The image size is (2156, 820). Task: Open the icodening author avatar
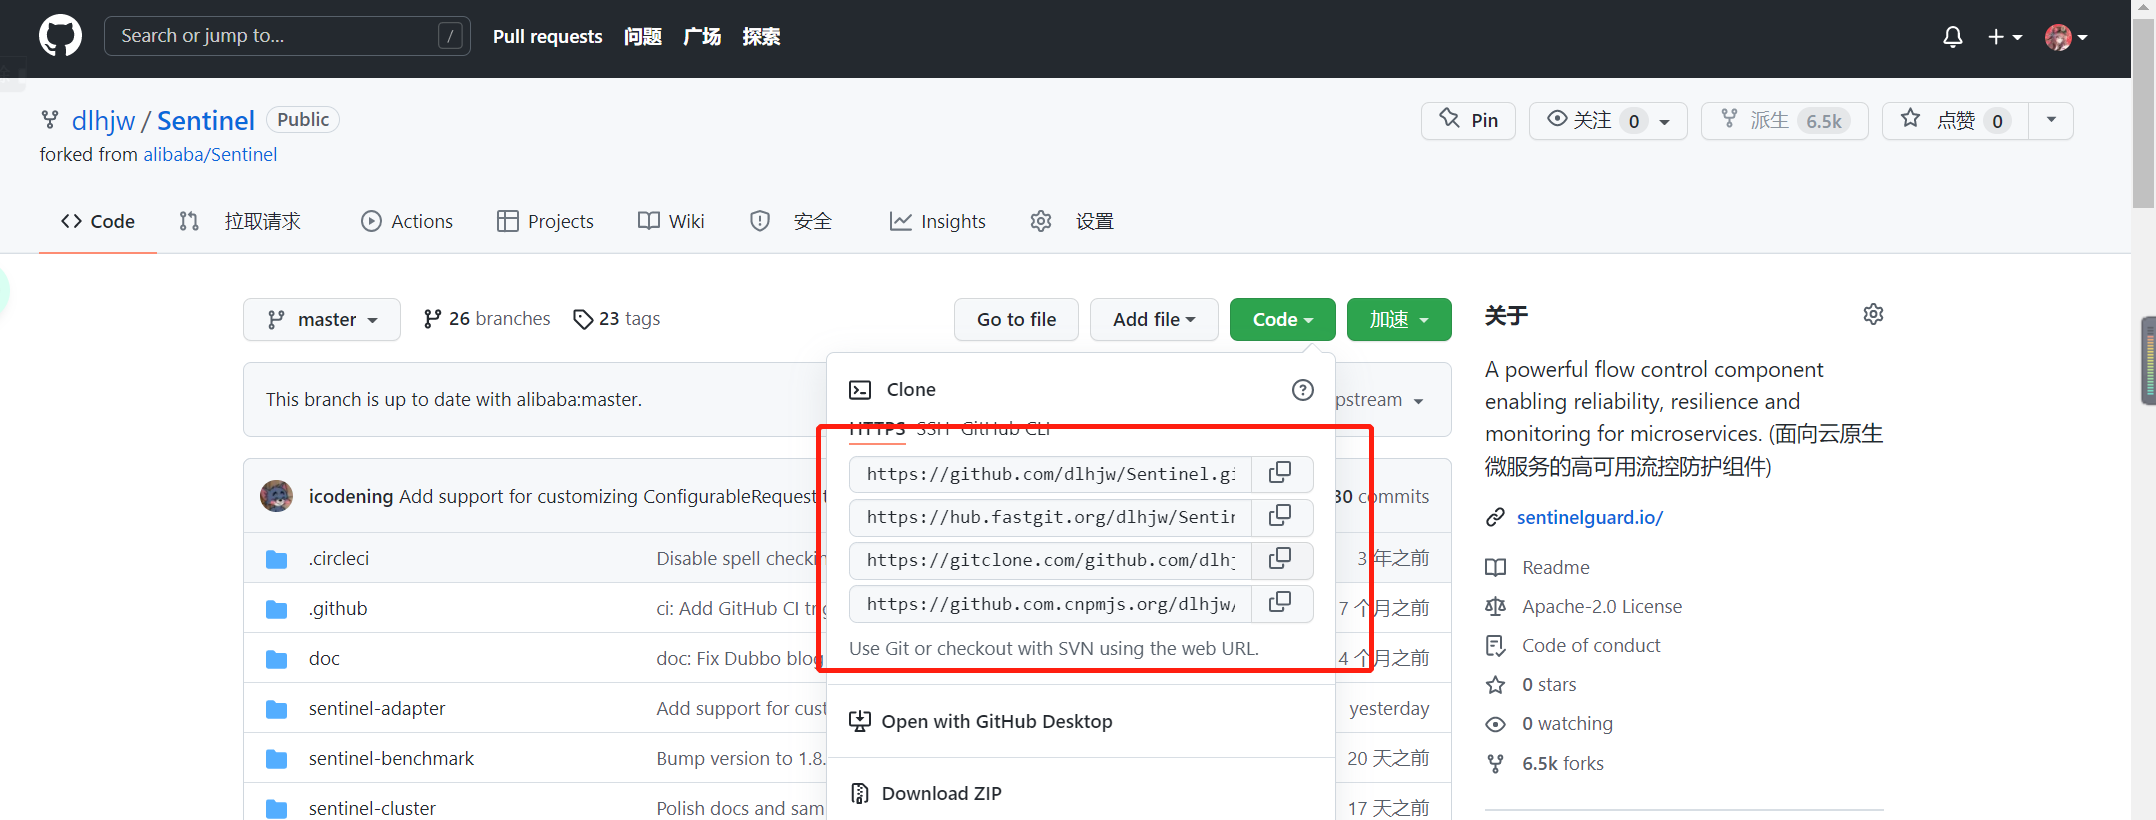[x=276, y=496]
